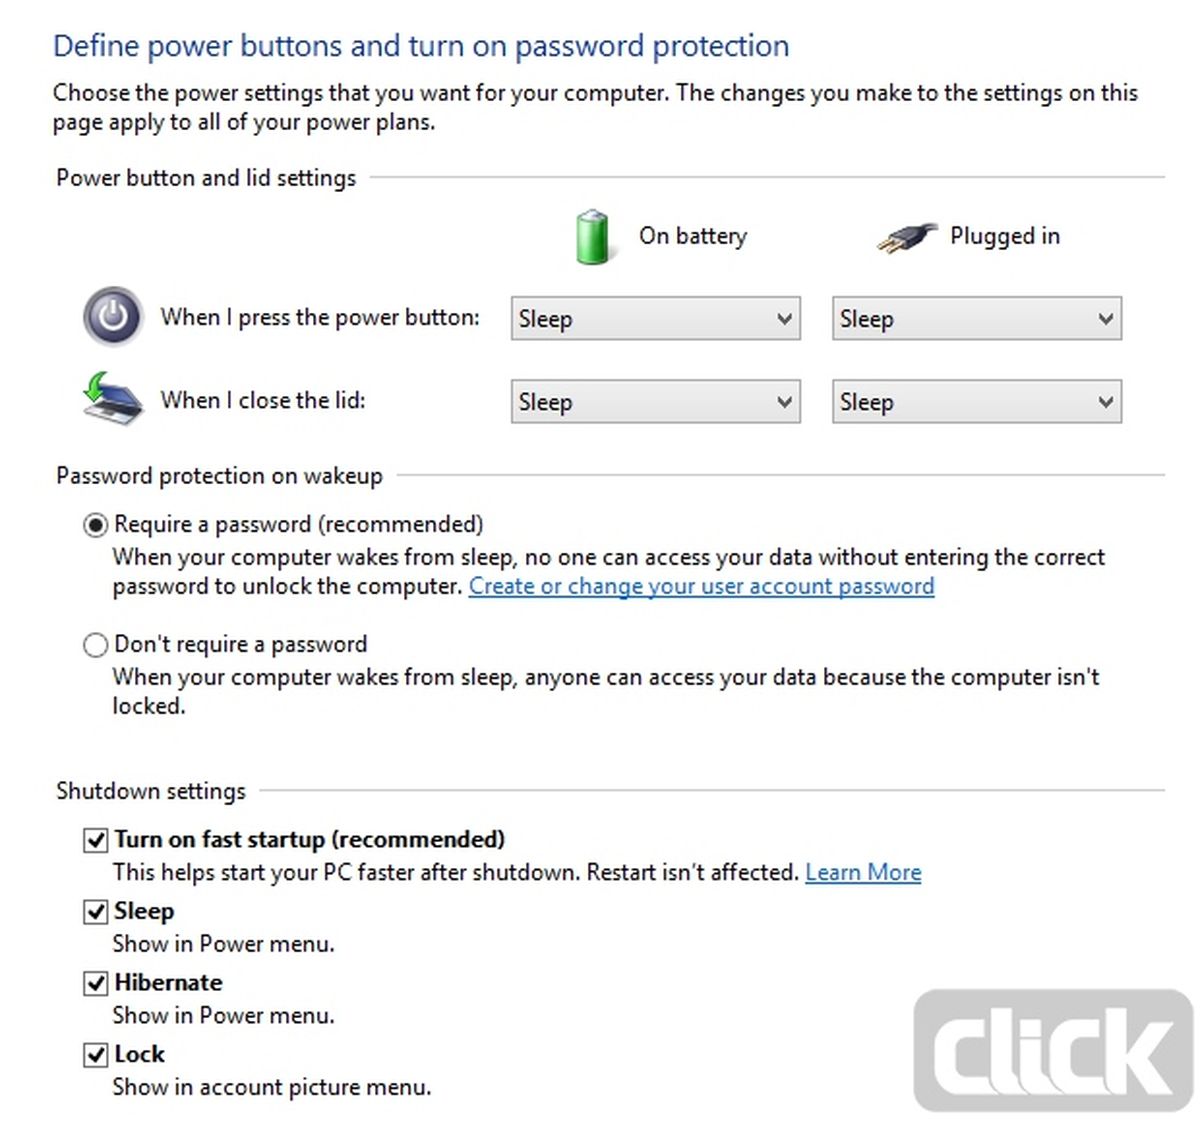The width and height of the screenshot is (1200, 1122).
Task: Toggle the Sleep checkbox in Shutdown settings
Action: (x=96, y=912)
